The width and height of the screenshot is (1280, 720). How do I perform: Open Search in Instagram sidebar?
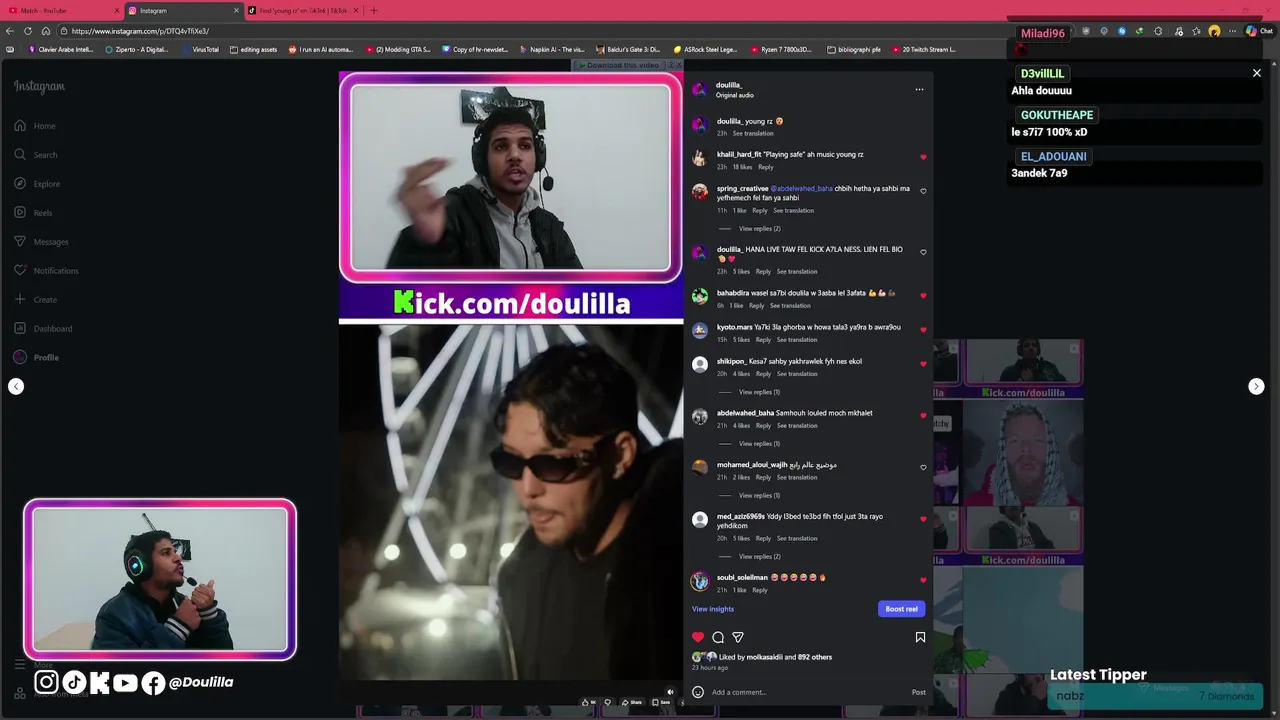[36, 155]
